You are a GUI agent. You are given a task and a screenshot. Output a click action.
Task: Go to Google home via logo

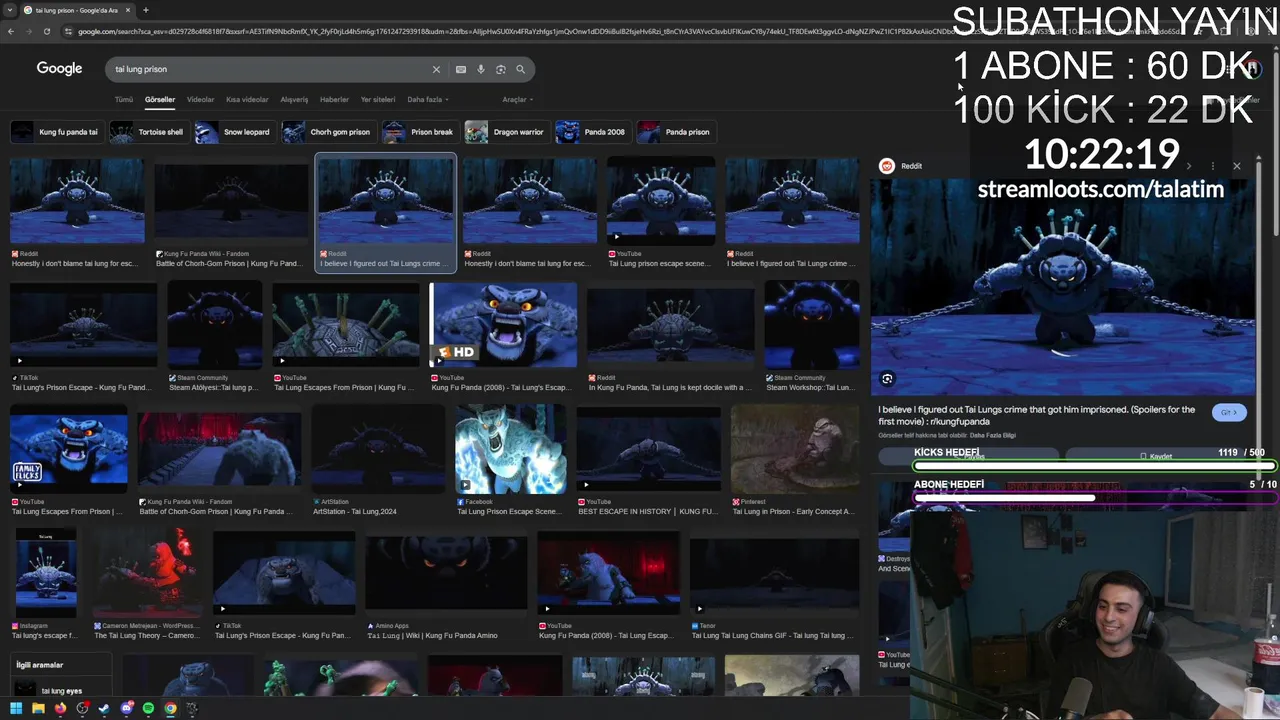[x=59, y=68]
